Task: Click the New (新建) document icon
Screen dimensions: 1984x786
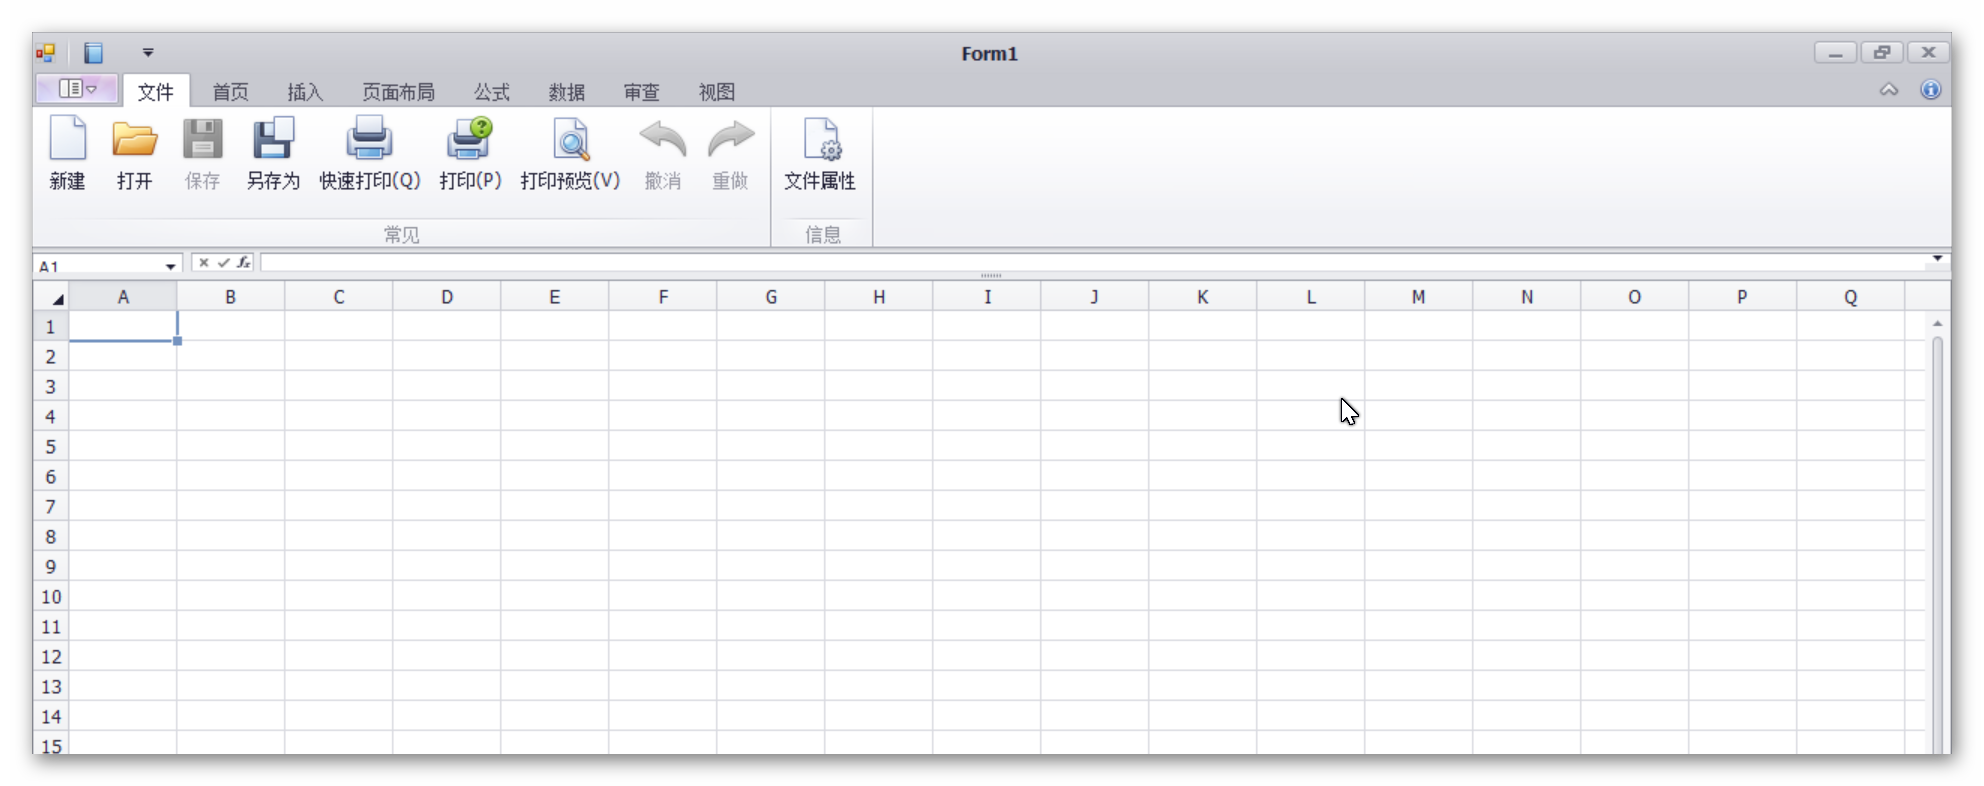Action: [x=67, y=140]
